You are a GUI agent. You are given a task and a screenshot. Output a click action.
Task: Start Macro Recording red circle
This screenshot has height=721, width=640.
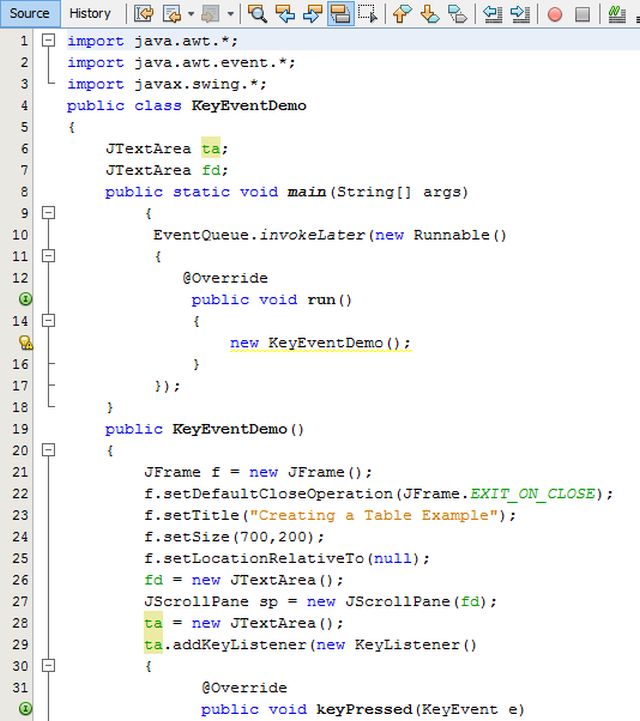tap(555, 14)
